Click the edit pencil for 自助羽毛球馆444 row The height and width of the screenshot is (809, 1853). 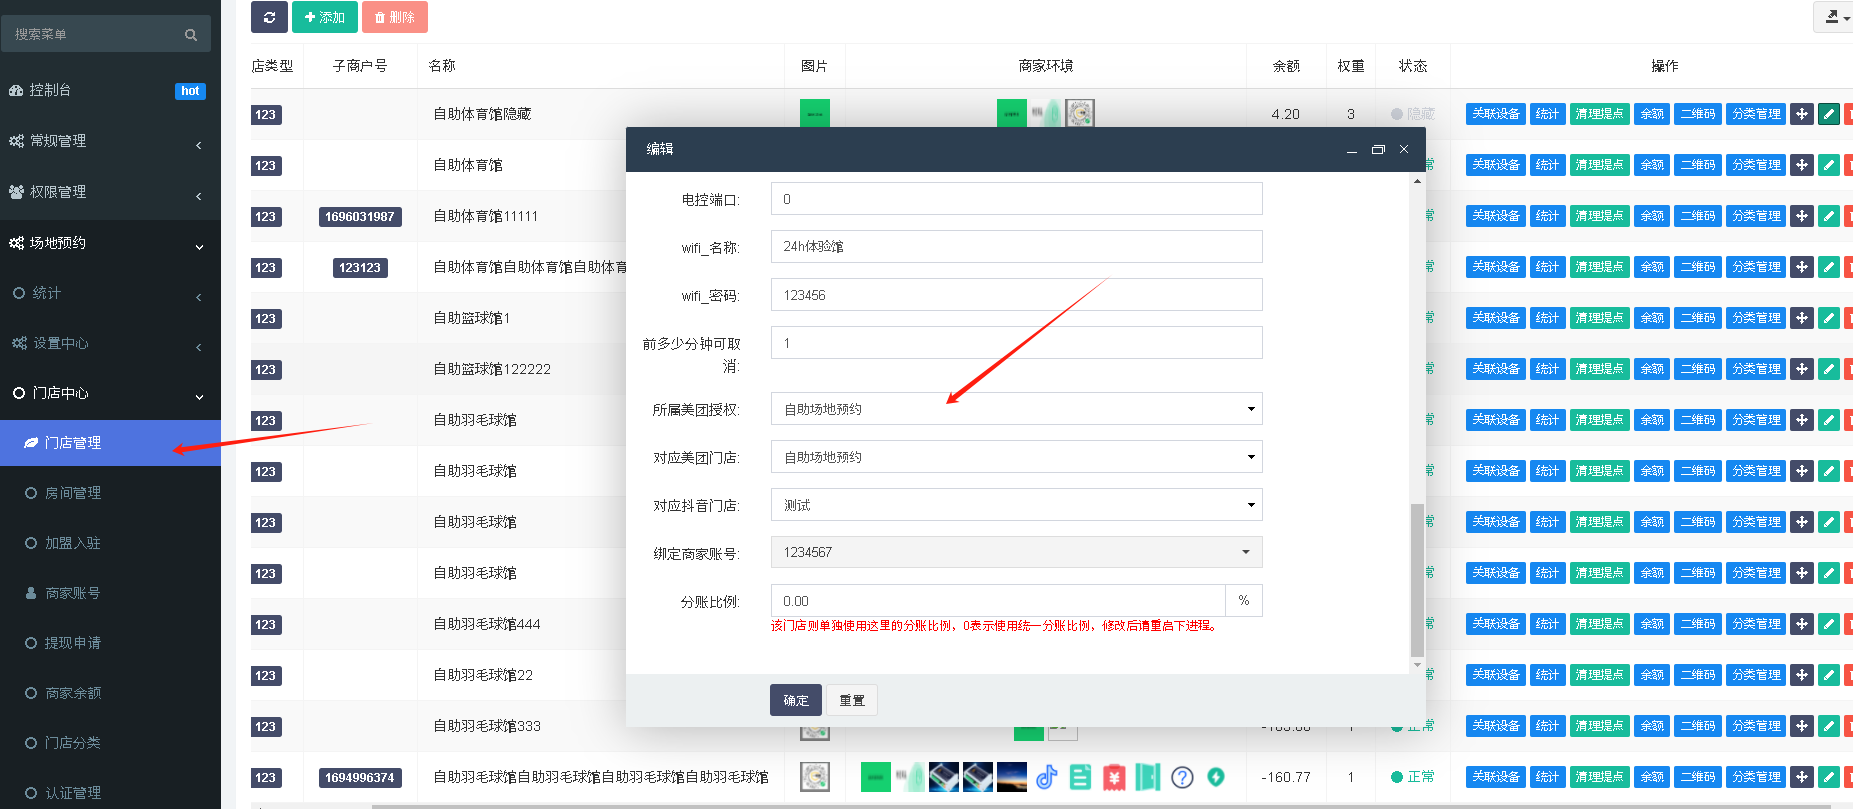point(1829,624)
